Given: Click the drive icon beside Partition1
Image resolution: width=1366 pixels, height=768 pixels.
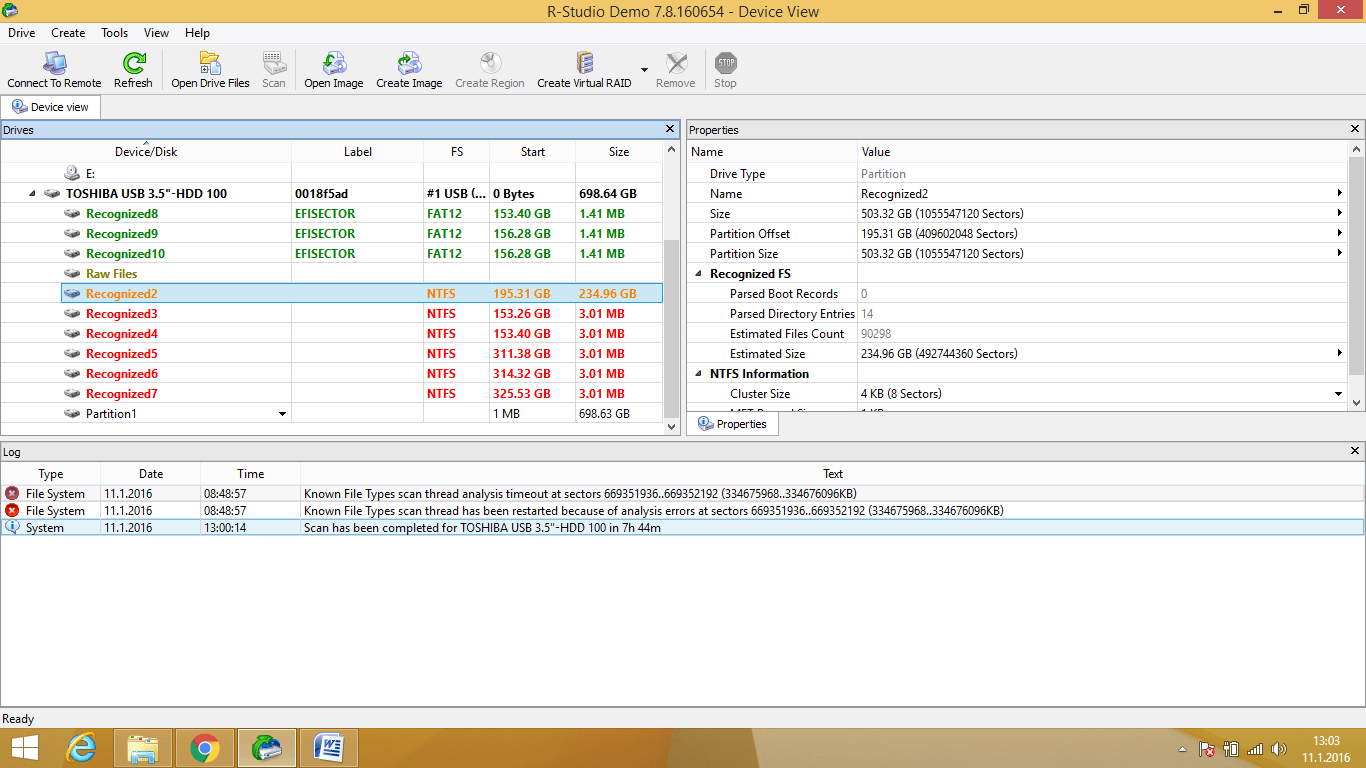Looking at the screenshot, I should tap(72, 414).
